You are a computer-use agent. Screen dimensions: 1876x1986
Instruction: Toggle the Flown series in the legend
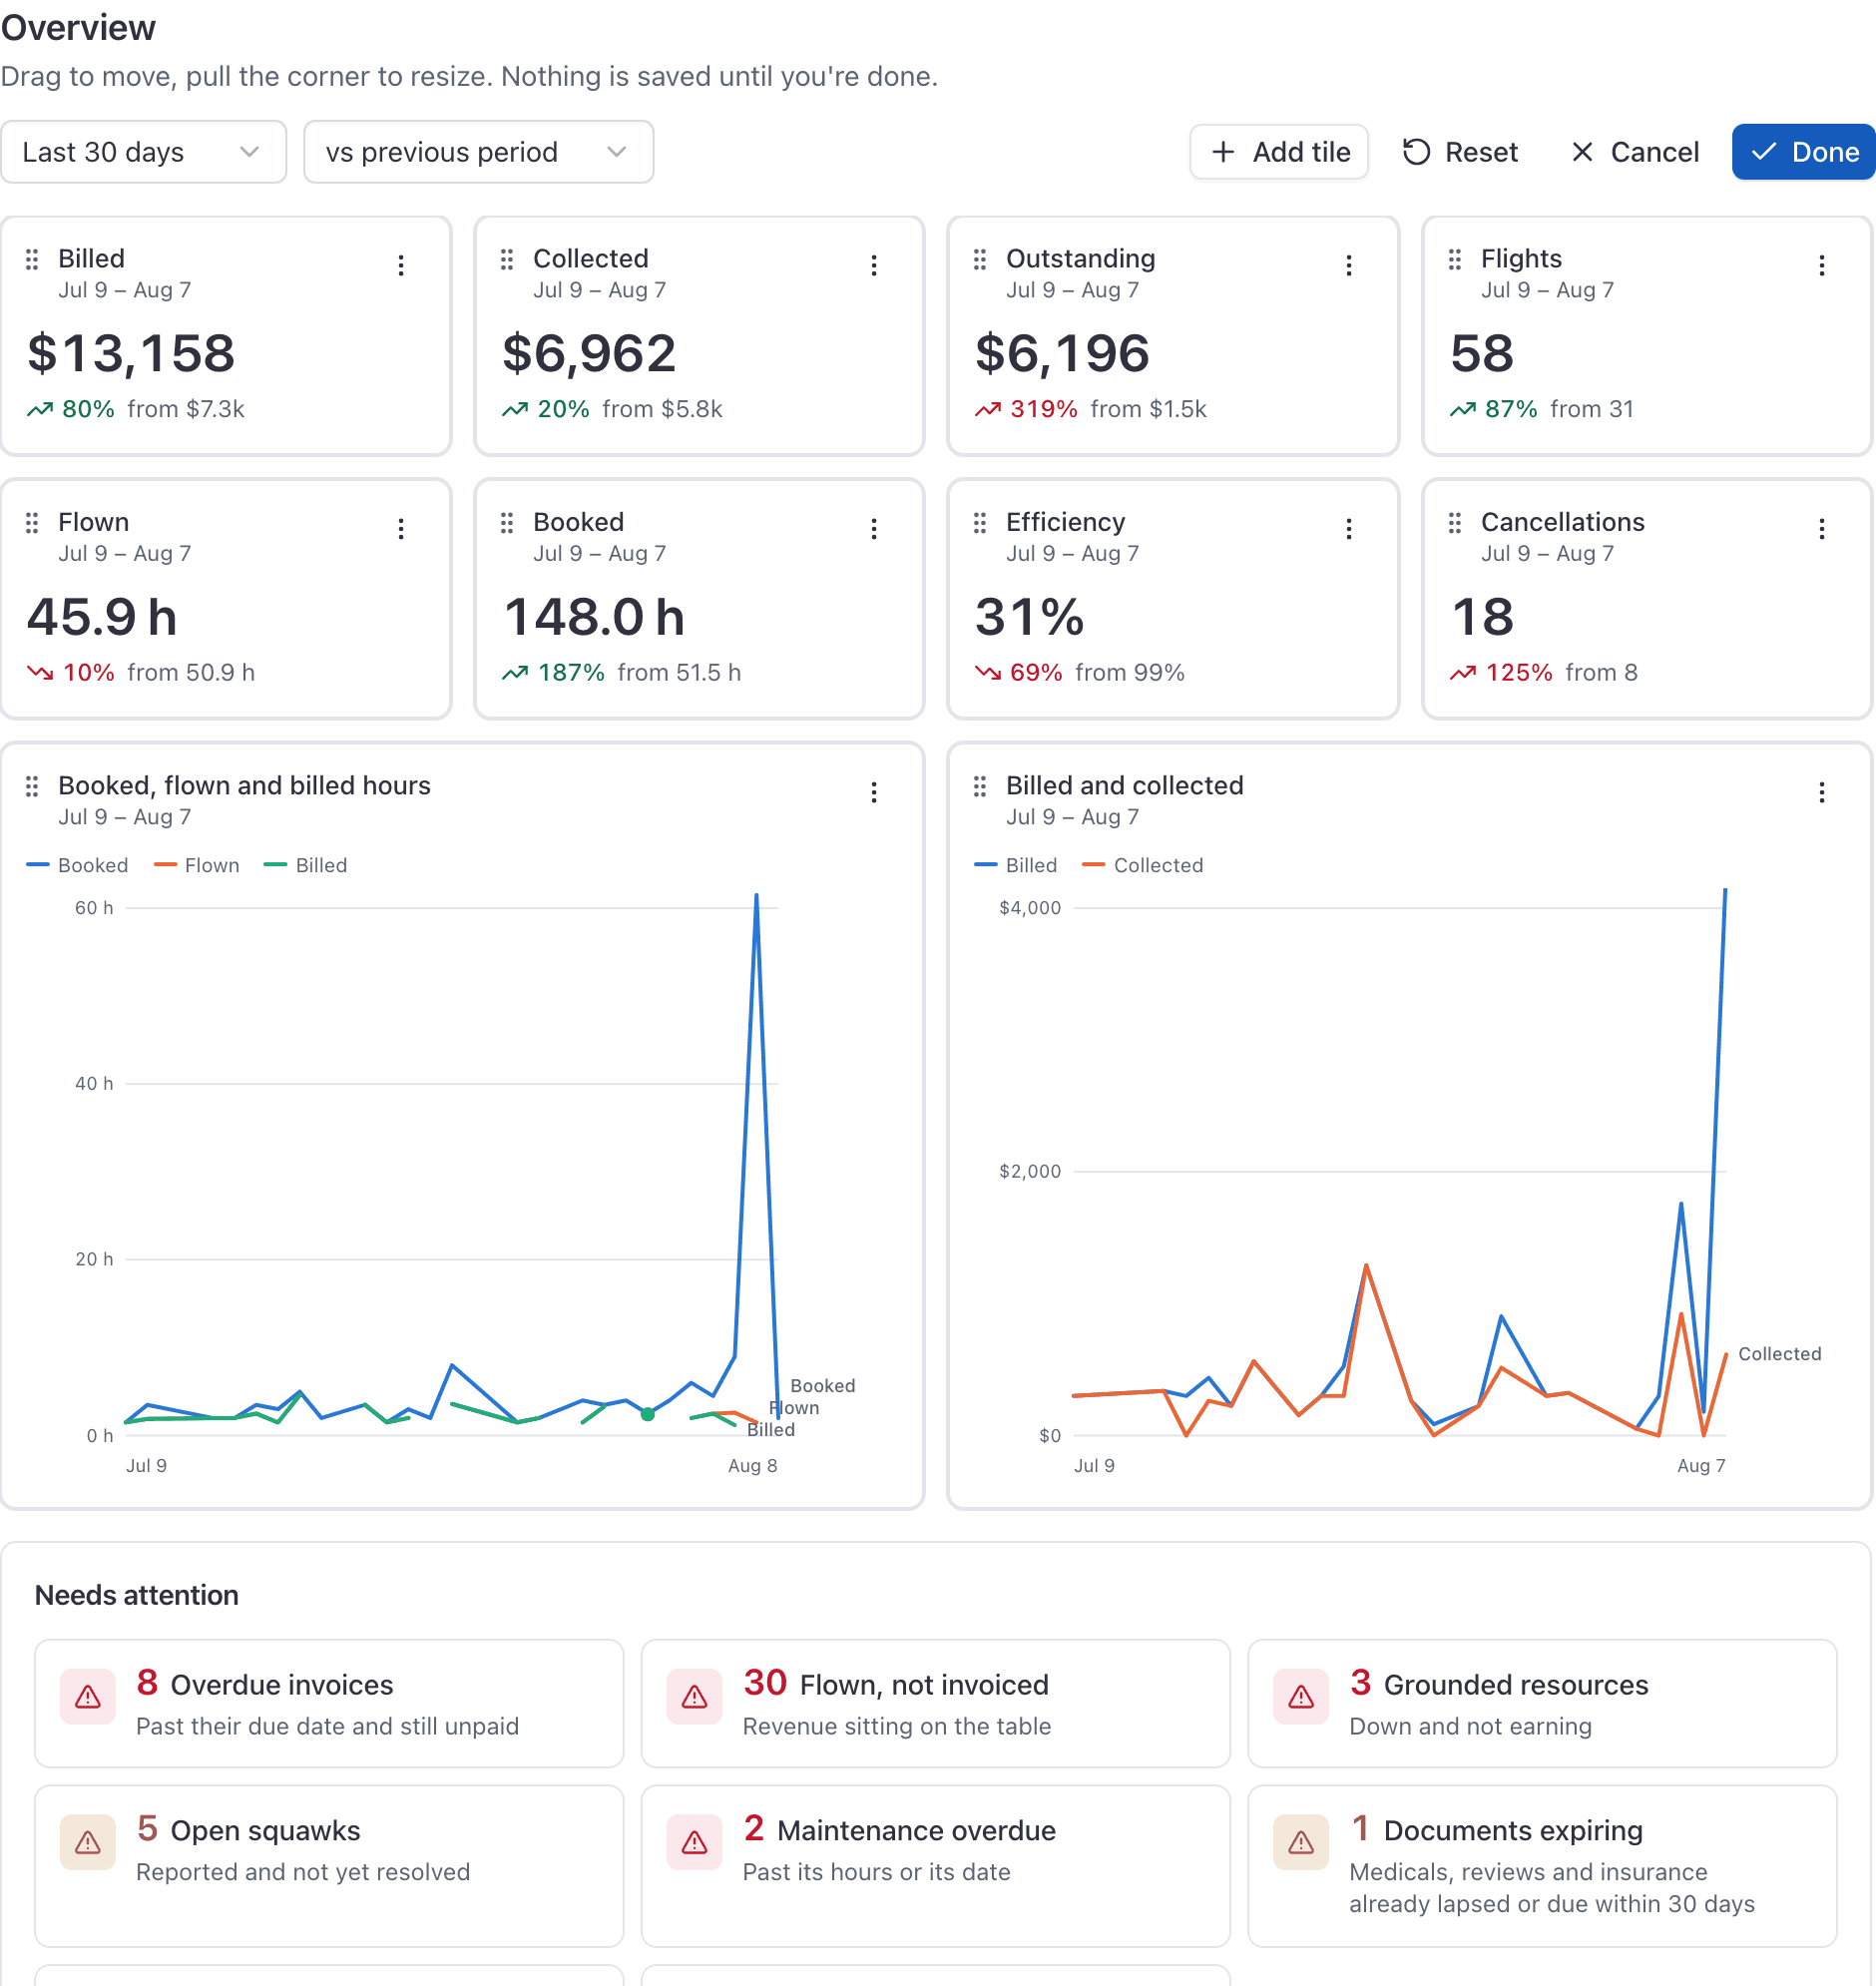[x=197, y=865]
